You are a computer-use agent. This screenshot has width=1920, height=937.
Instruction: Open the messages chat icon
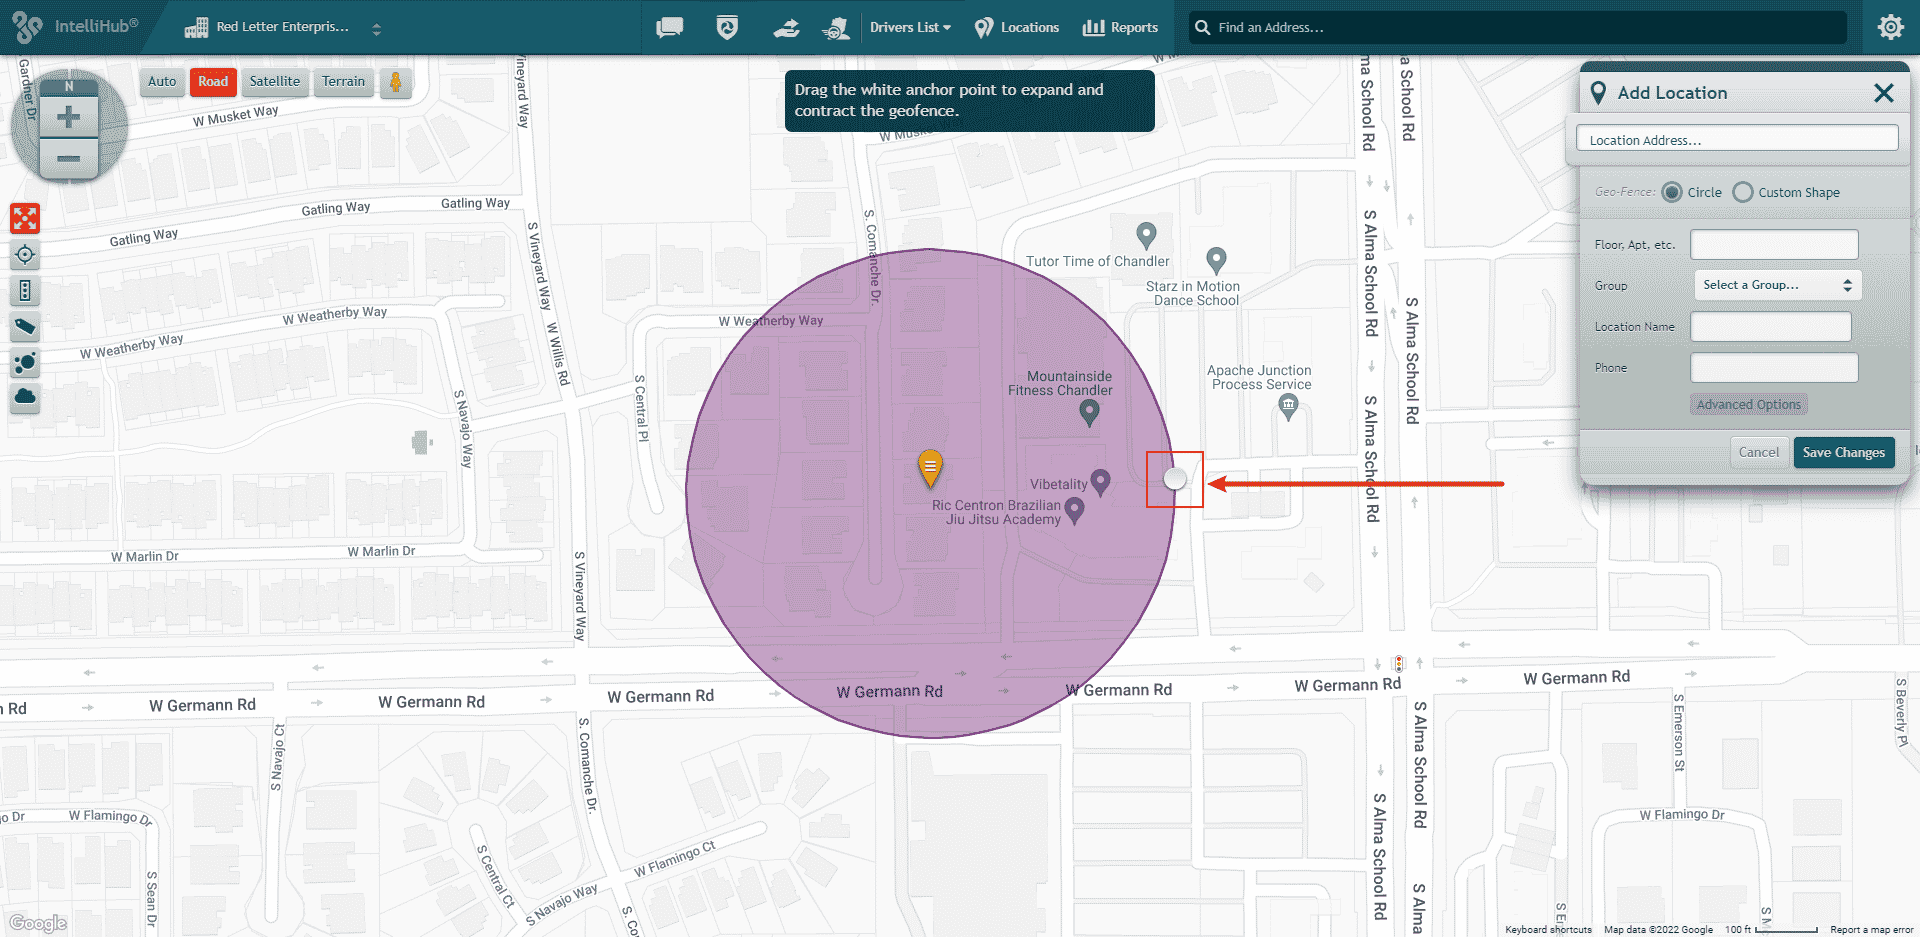click(x=668, y=27)
